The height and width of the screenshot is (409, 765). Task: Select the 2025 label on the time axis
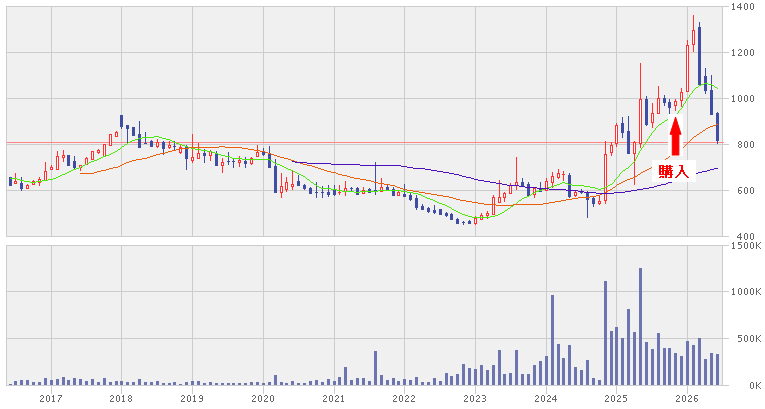[x=616, y=399]
